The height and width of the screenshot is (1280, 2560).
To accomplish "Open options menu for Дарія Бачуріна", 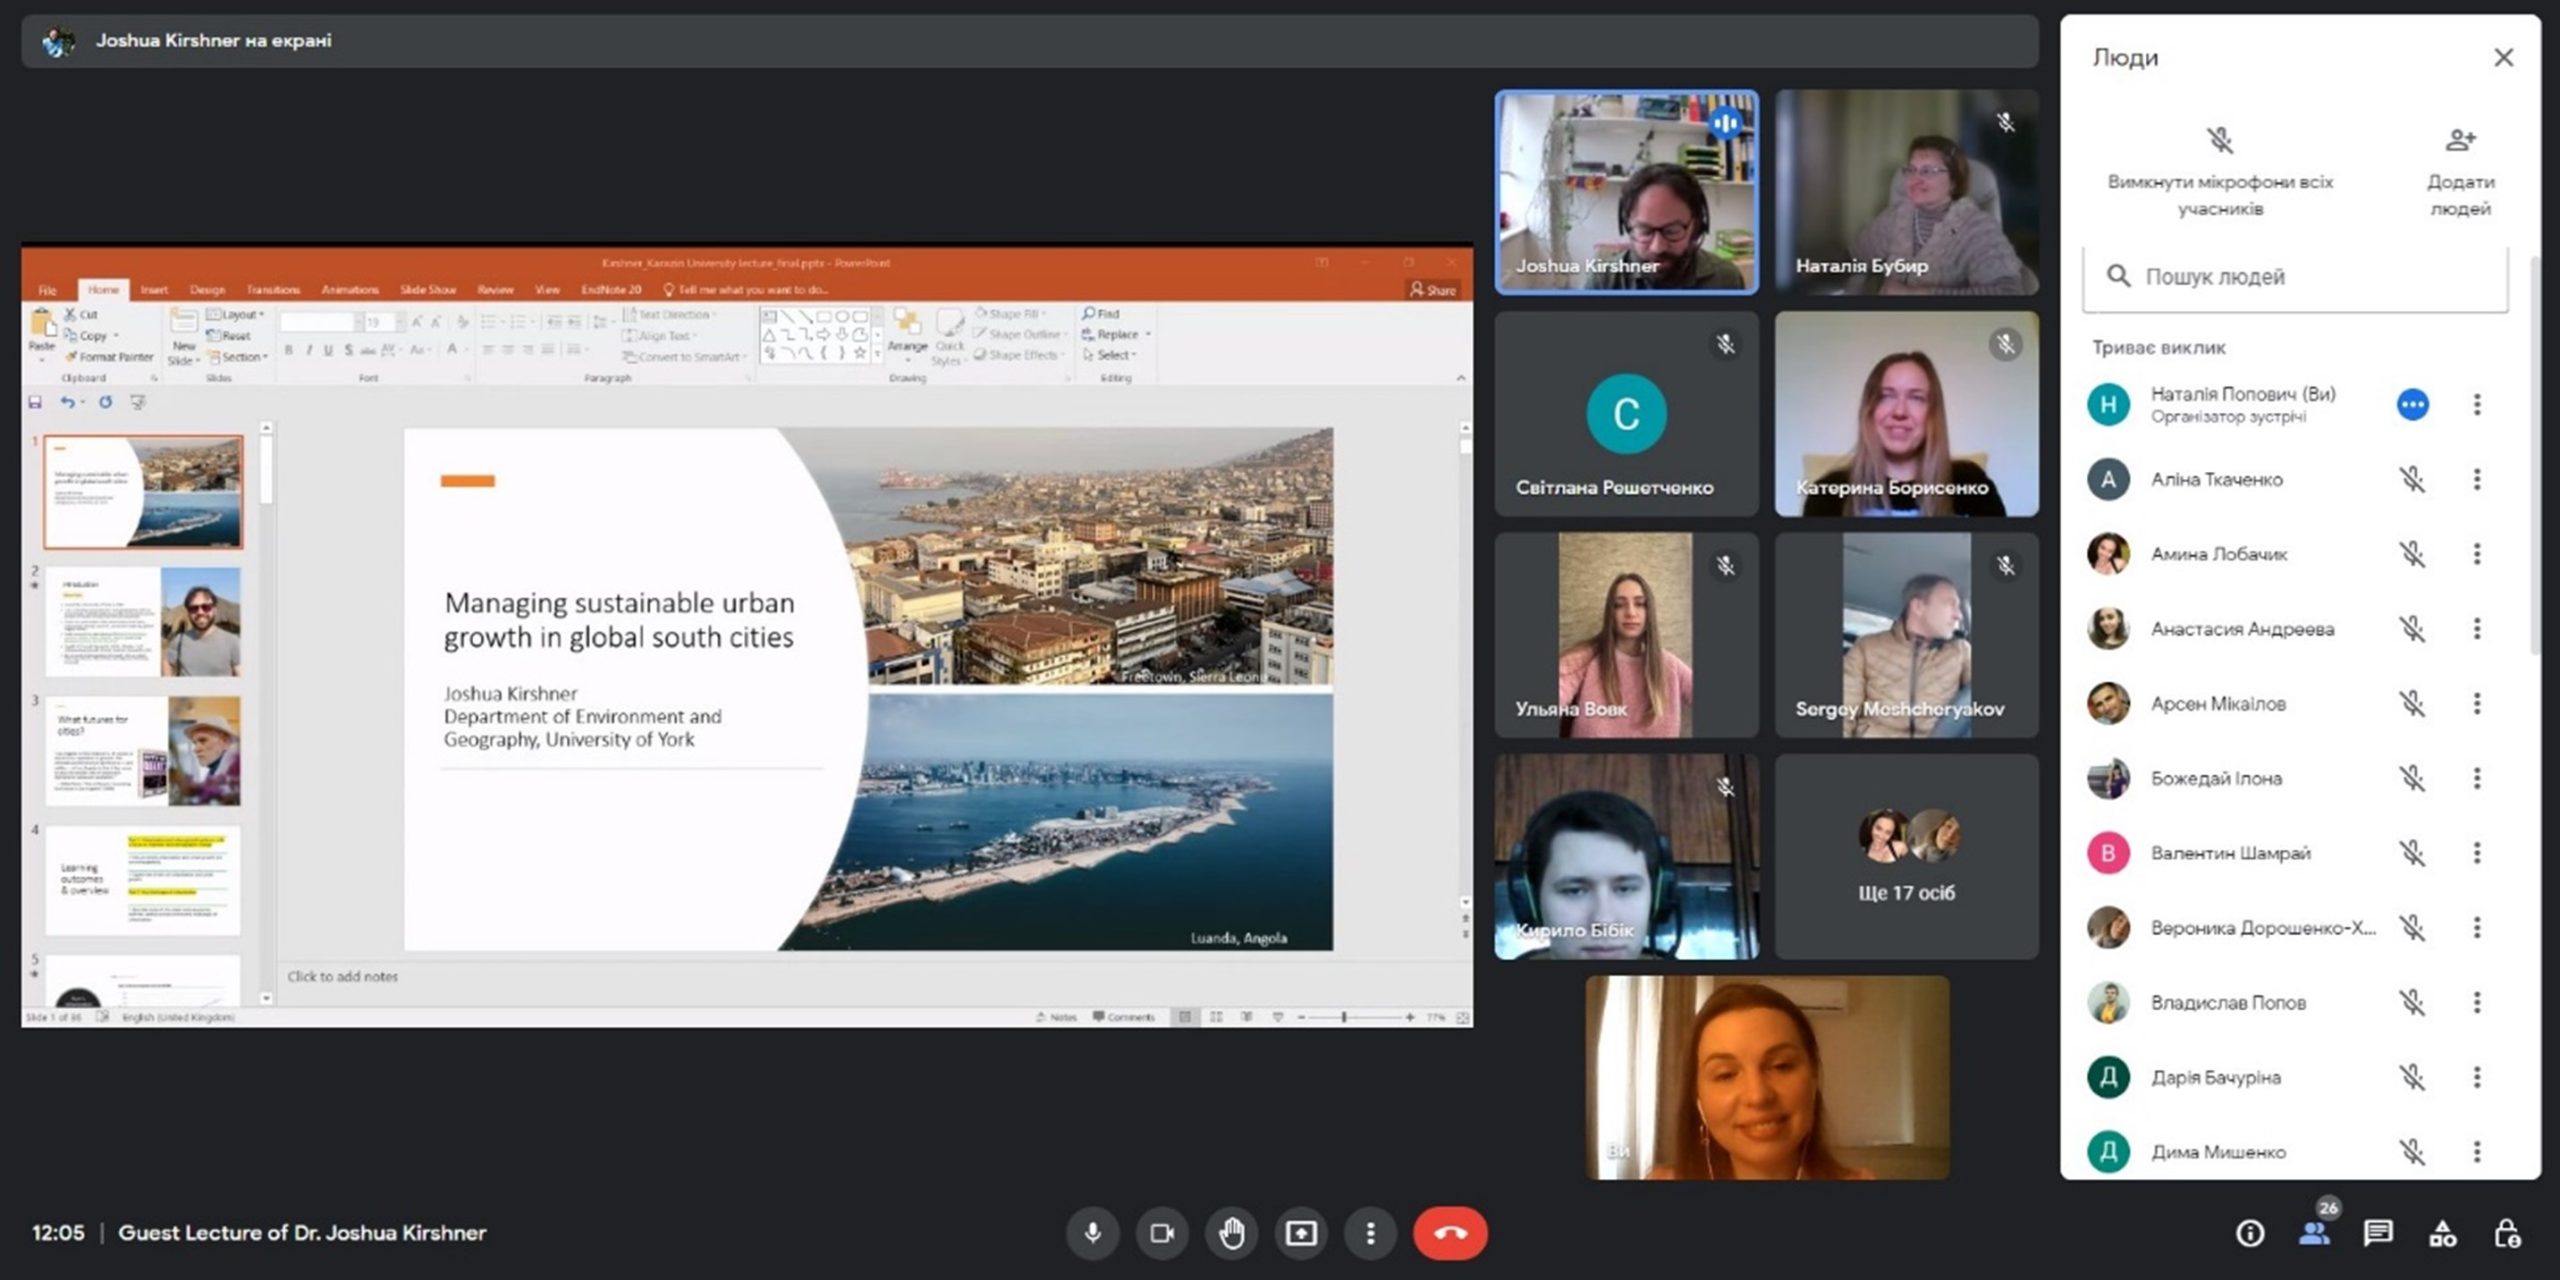I will point(2477,1077).
